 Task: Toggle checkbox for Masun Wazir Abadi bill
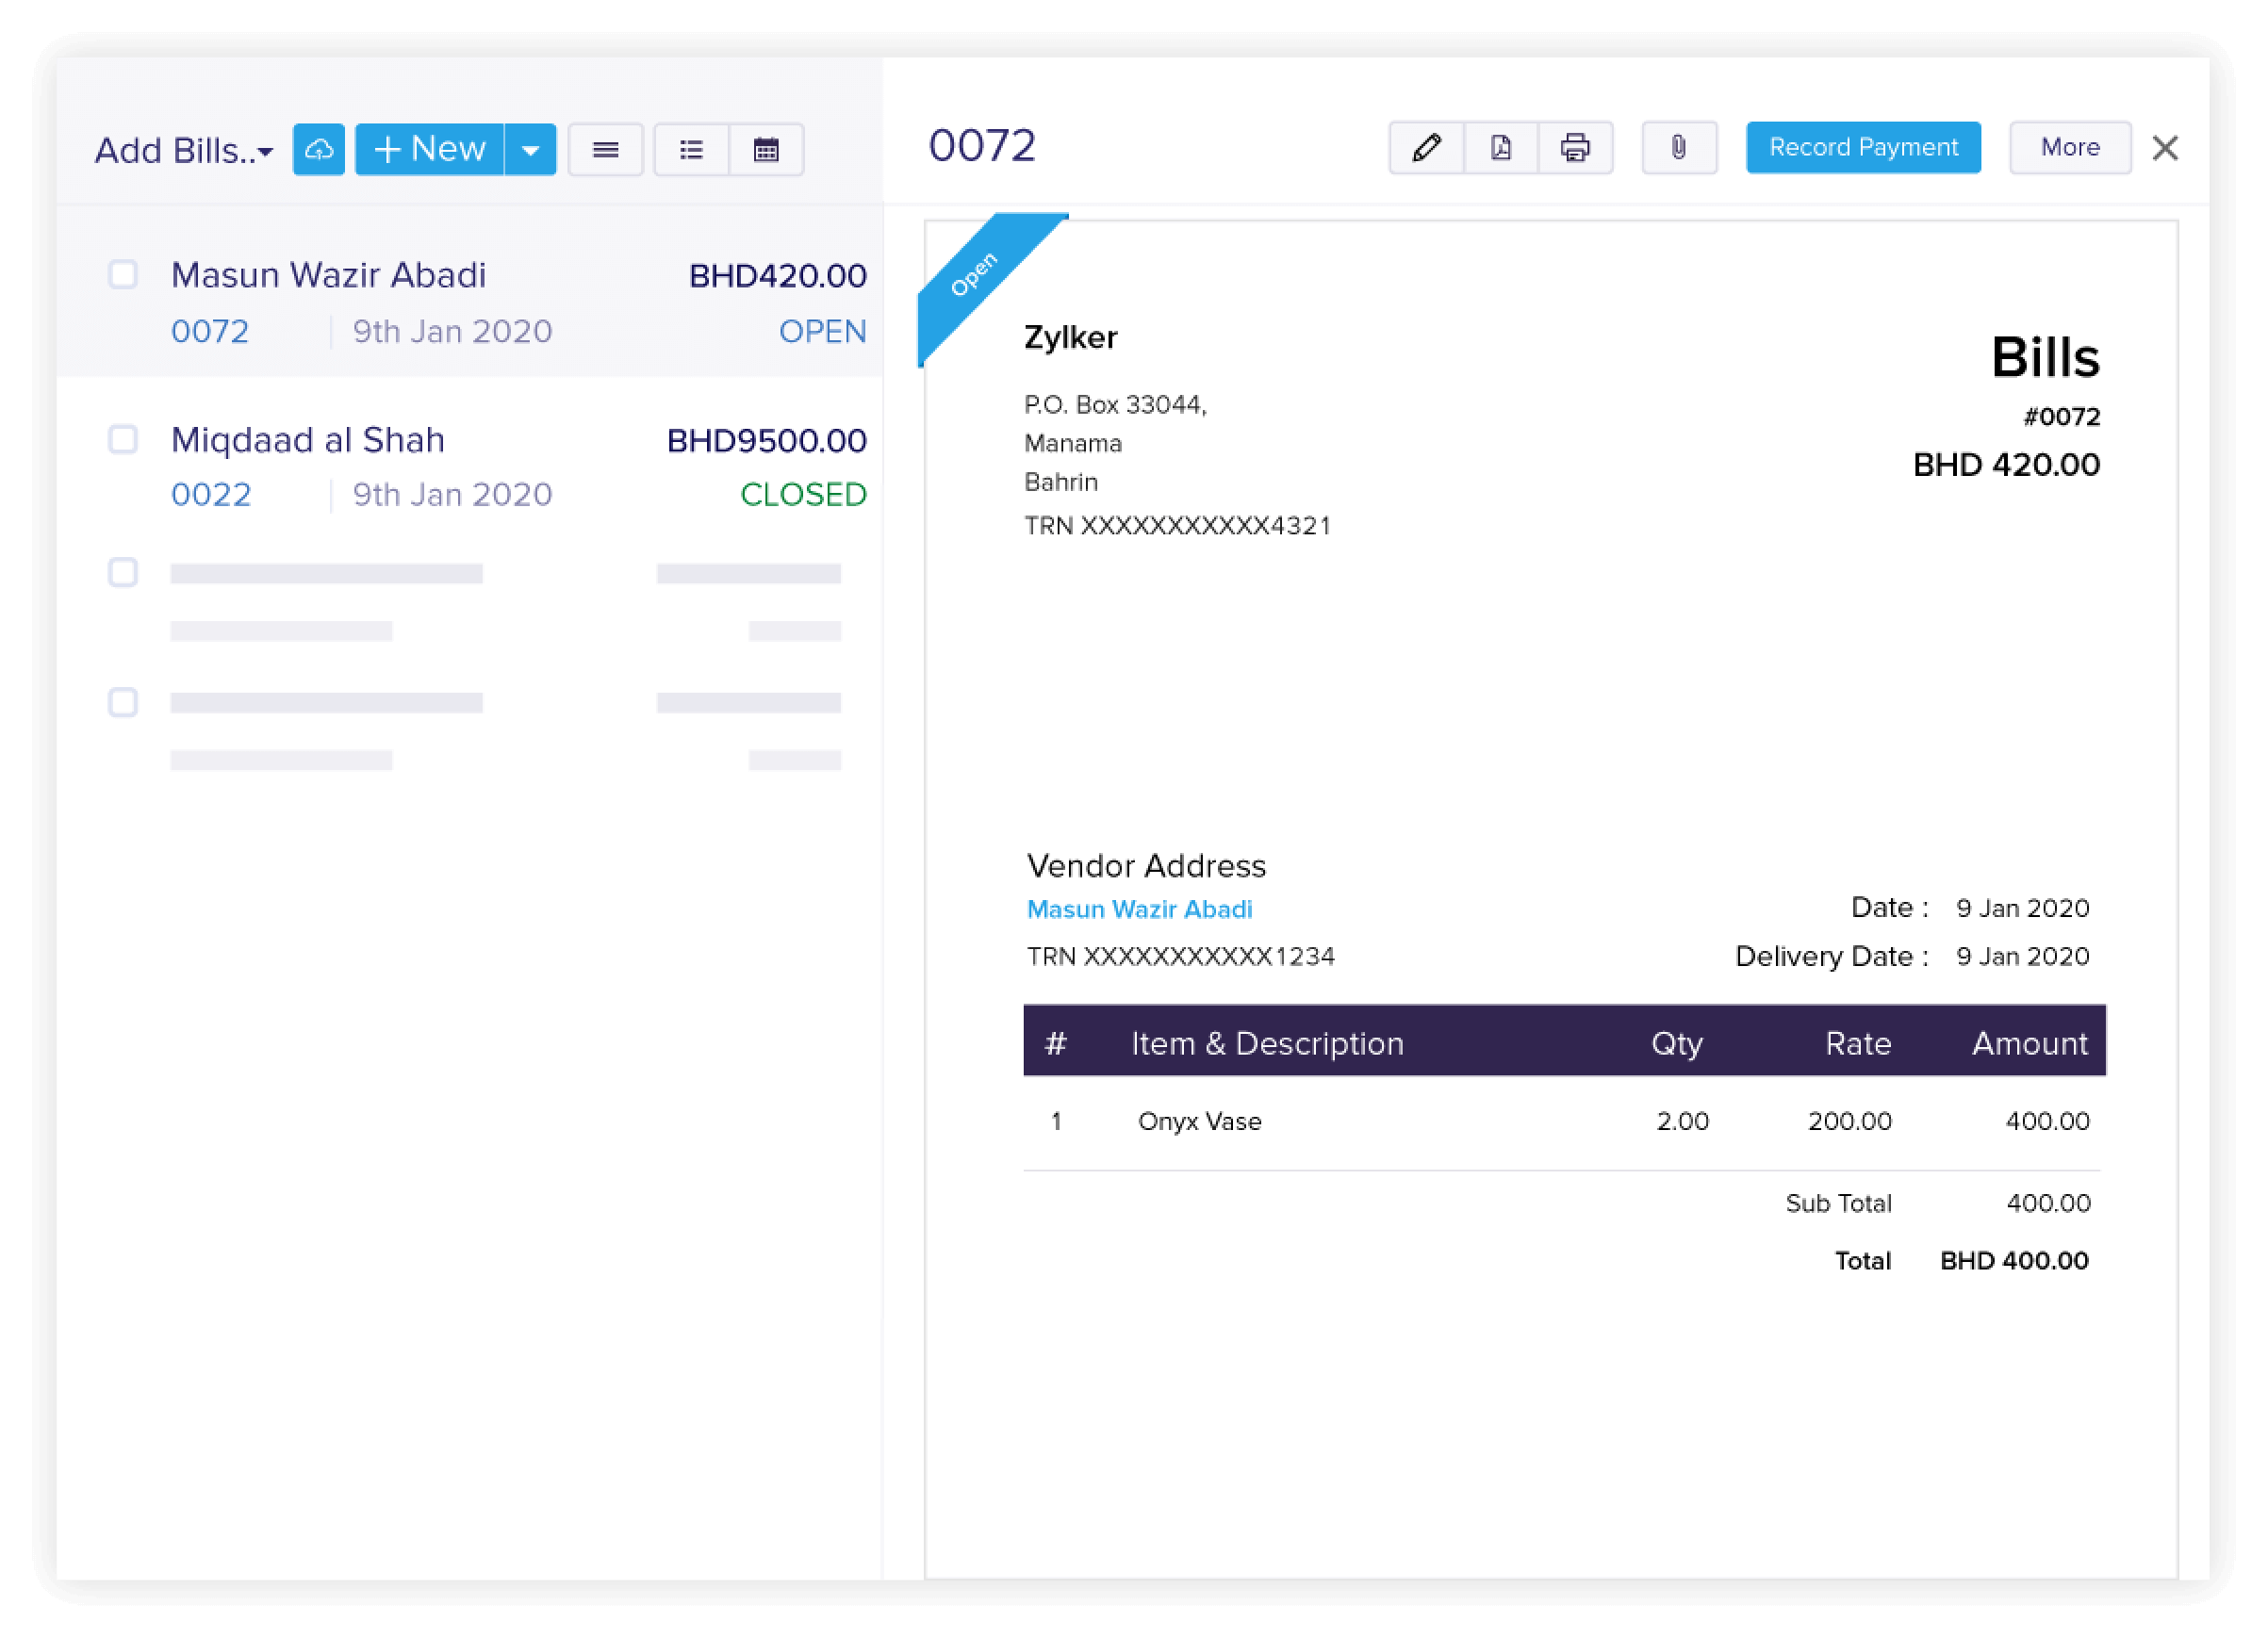coord(123,273)
